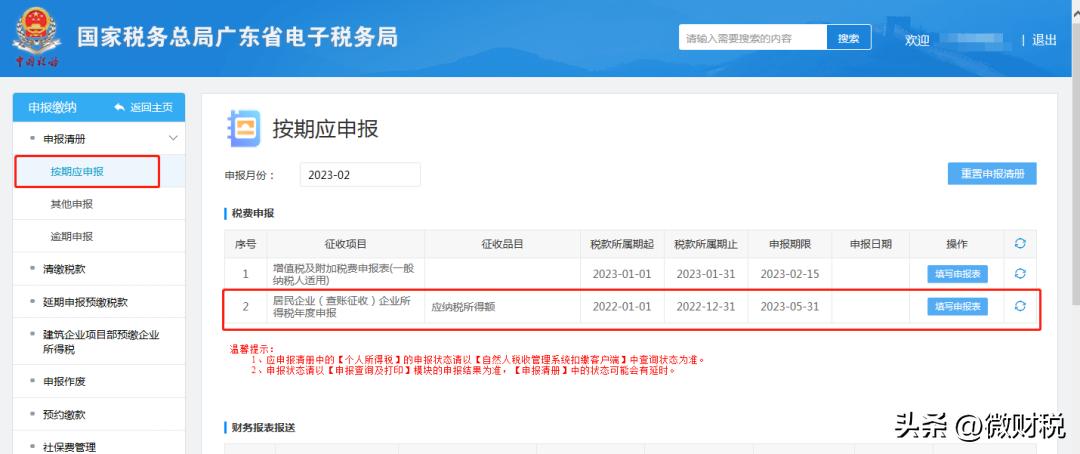Click 税款所属期止 column header

click(x=706, y=244)
